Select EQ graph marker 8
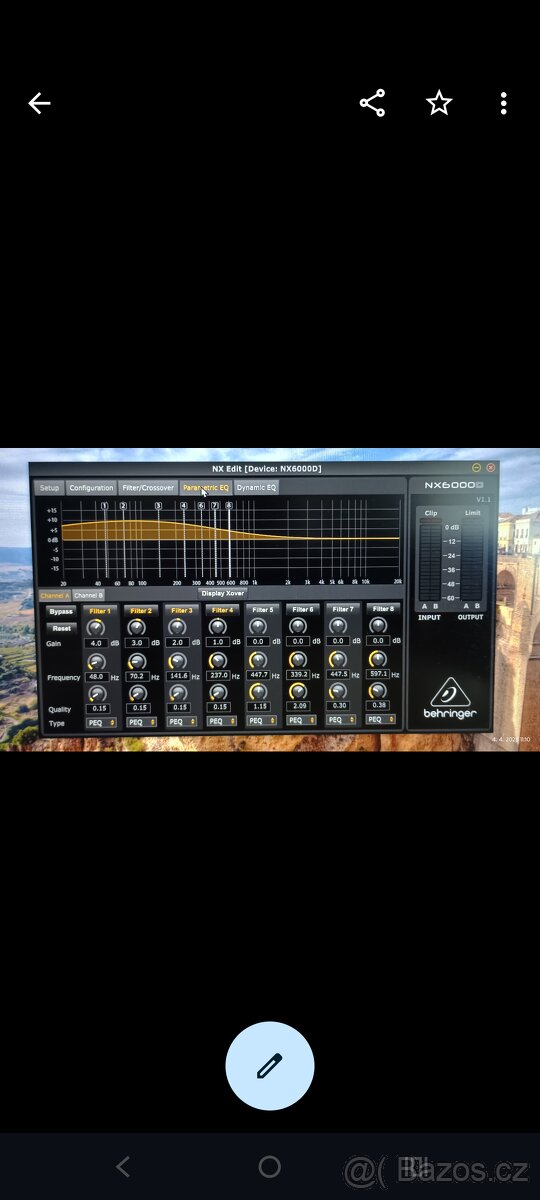The height and width of the screenshot is (1200, 540). click(x=229, y=506)
